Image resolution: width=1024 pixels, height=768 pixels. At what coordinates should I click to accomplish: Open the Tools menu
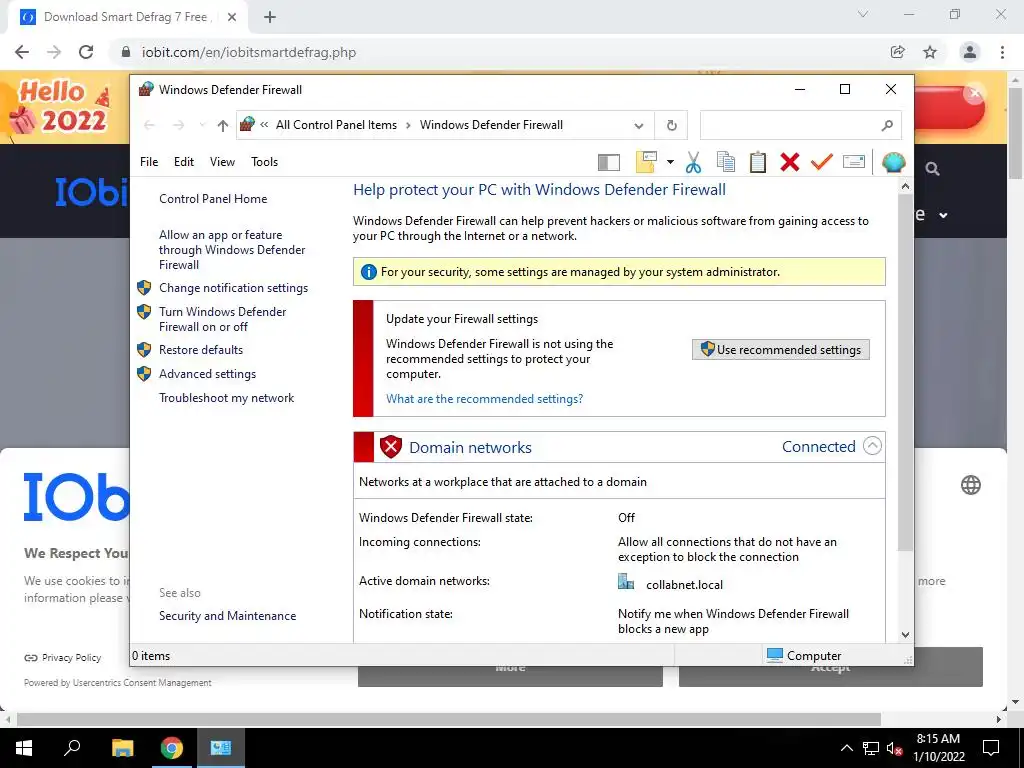pos(264,162)
